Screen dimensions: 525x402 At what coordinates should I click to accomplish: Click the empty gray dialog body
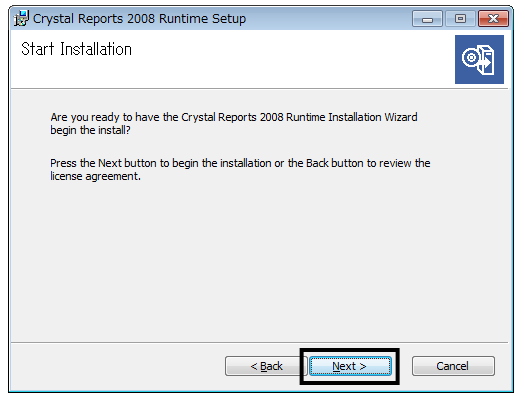click(x=259, y=261)
